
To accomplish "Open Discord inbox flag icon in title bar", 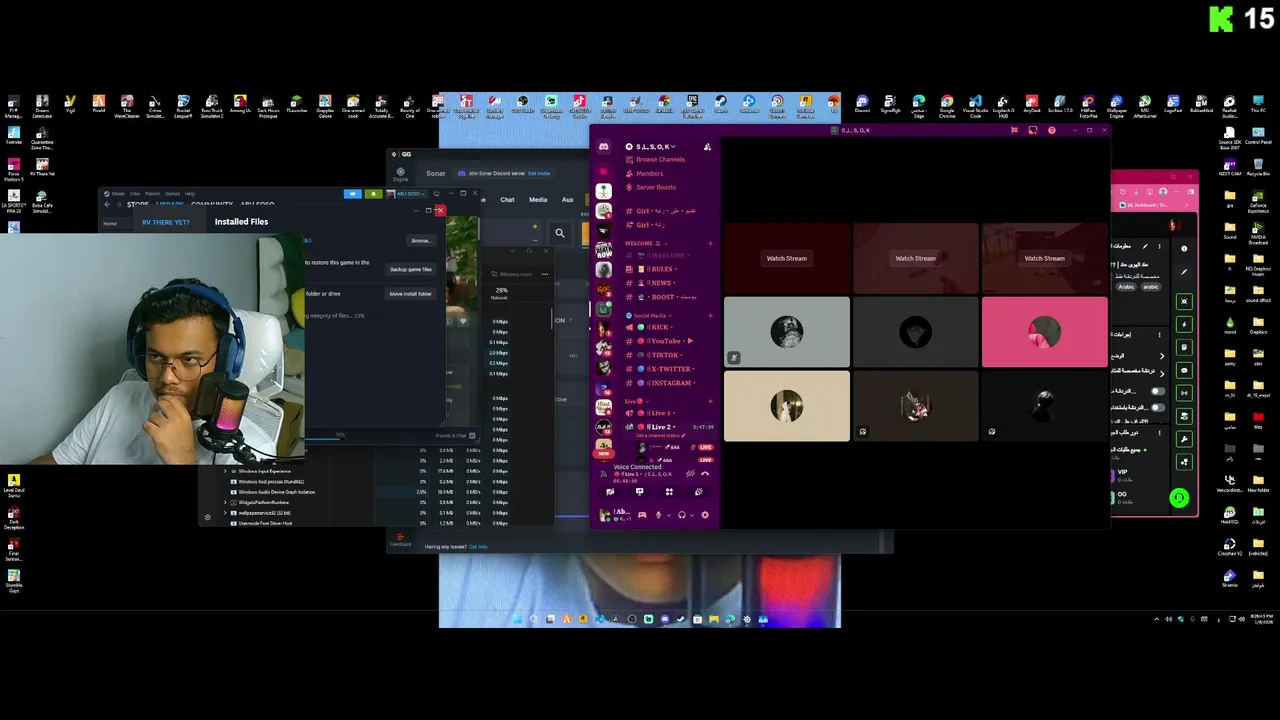I will pos(1014,130).
